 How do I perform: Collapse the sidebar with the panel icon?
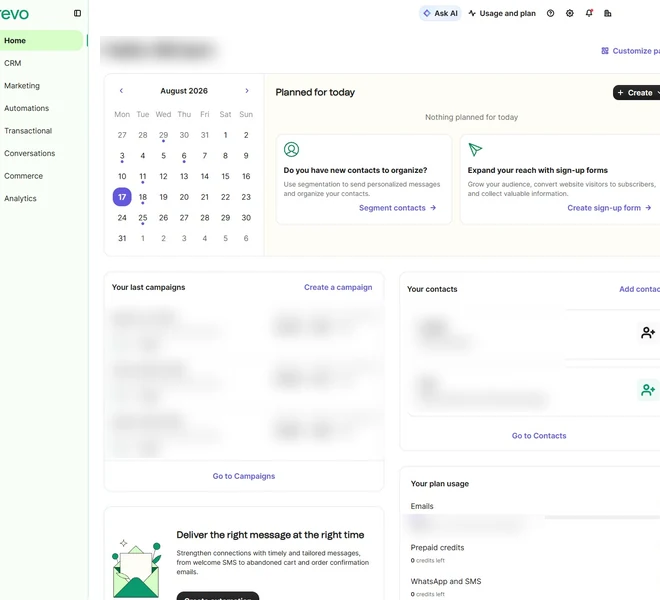click(77, 13)
